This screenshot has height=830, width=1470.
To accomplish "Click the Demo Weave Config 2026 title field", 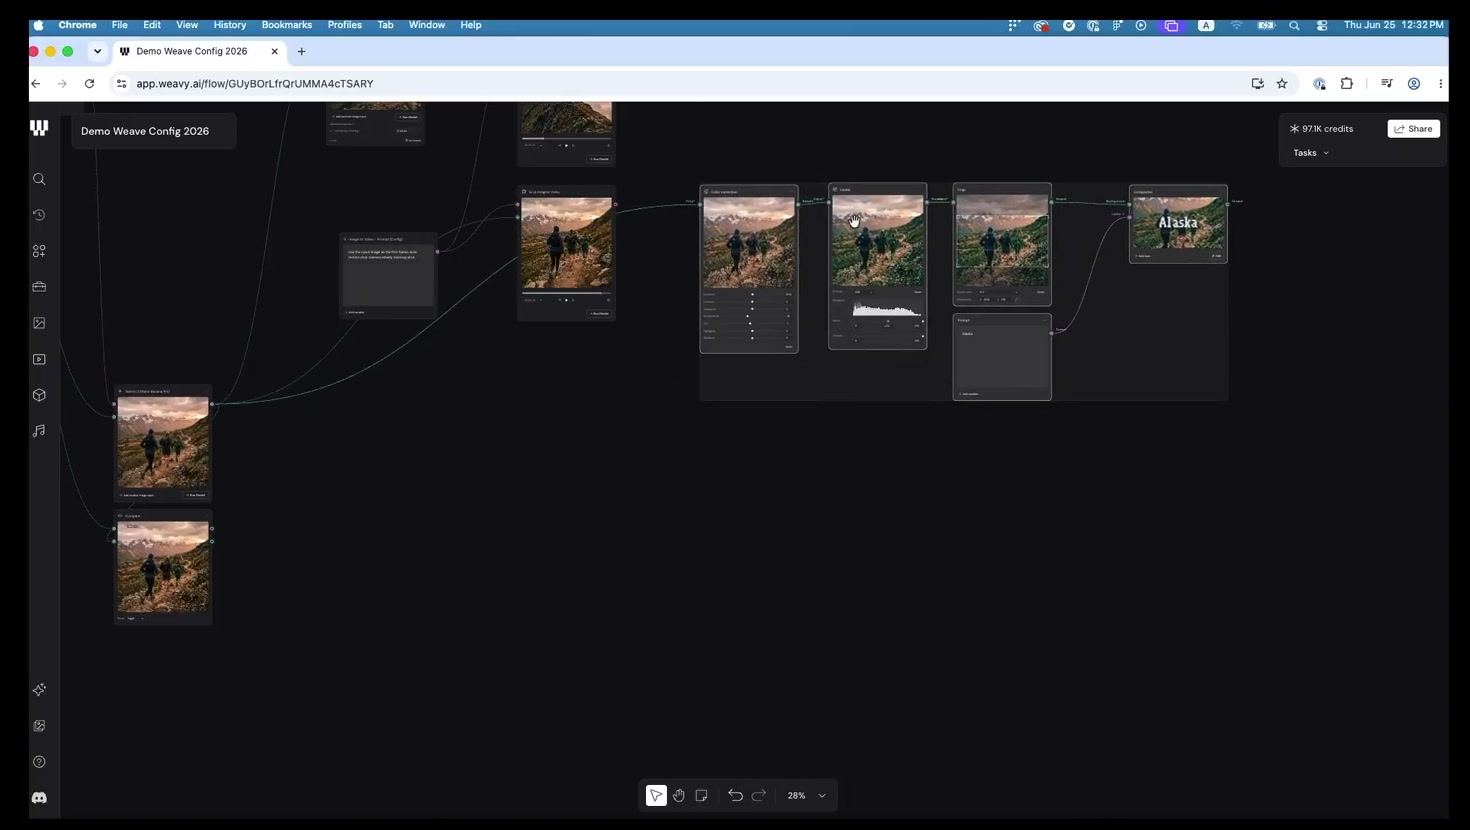I will point(154,131).
